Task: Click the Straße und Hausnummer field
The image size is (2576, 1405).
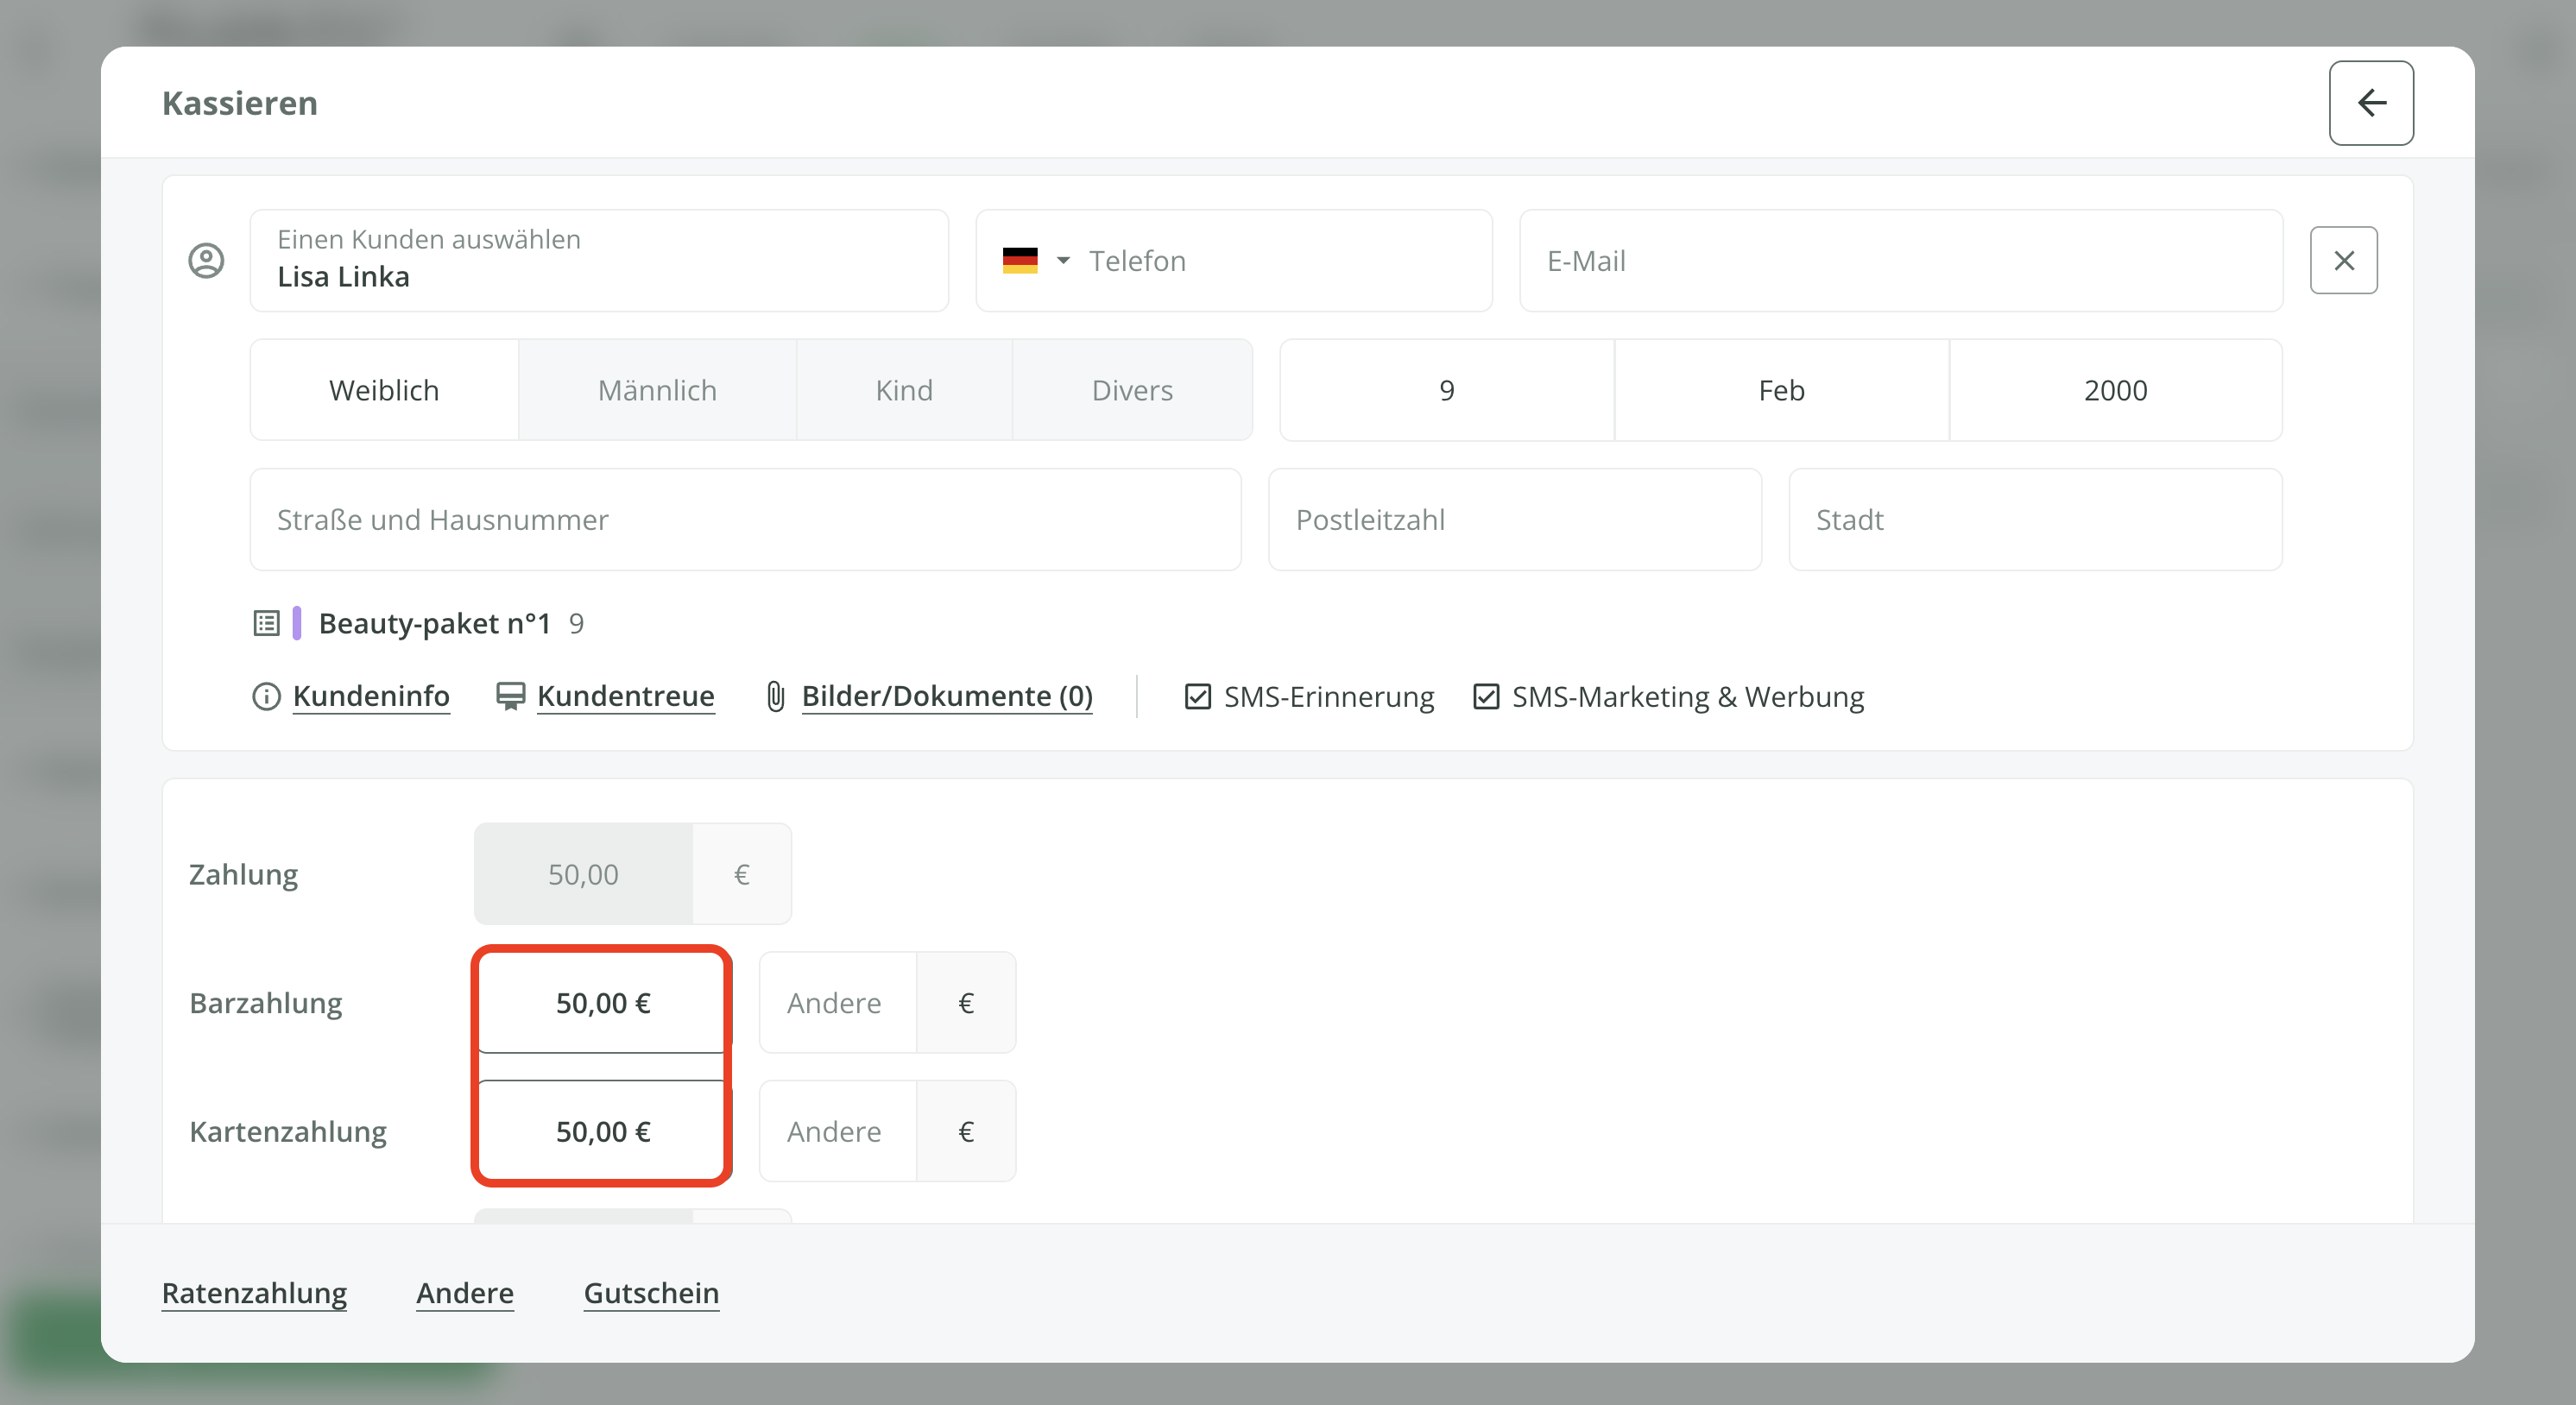Action: click(745, 520)
